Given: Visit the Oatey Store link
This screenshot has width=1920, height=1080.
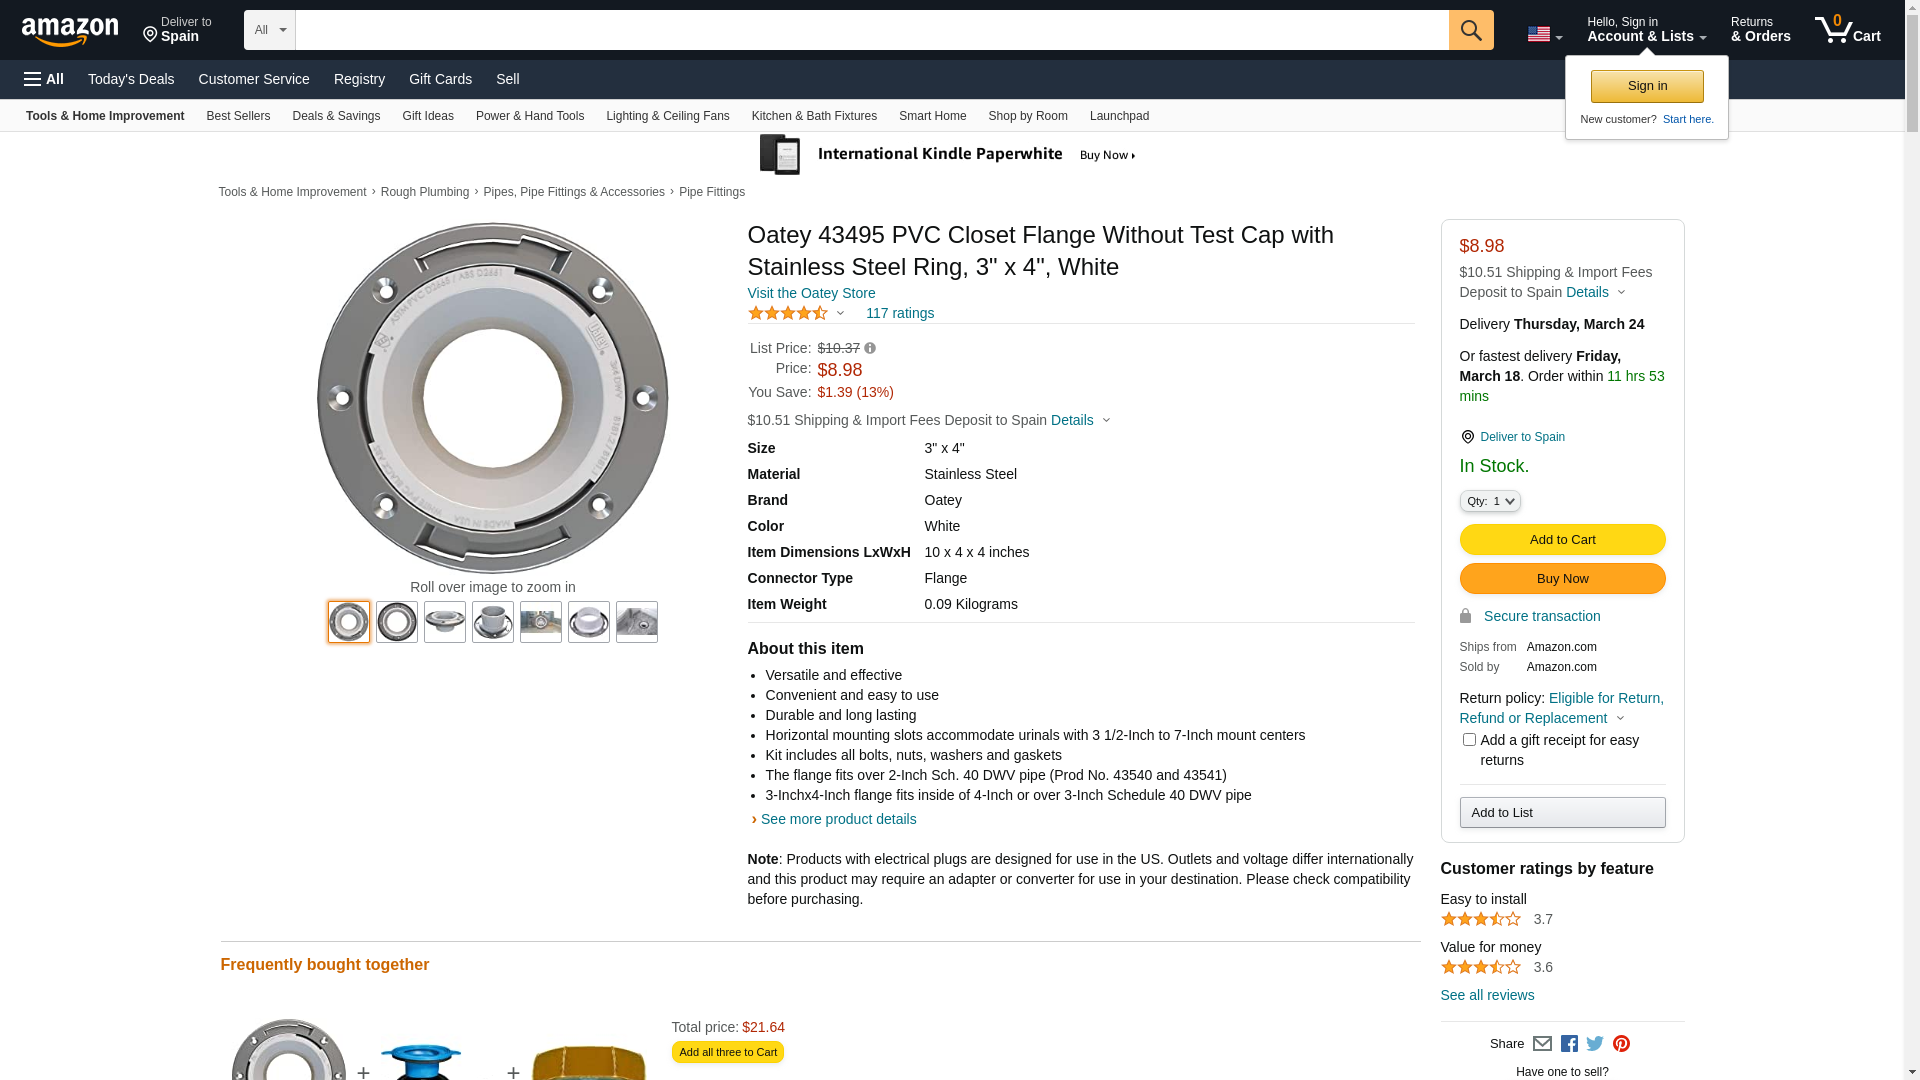Looking at the screenshot, I should (x=811, y=293).
